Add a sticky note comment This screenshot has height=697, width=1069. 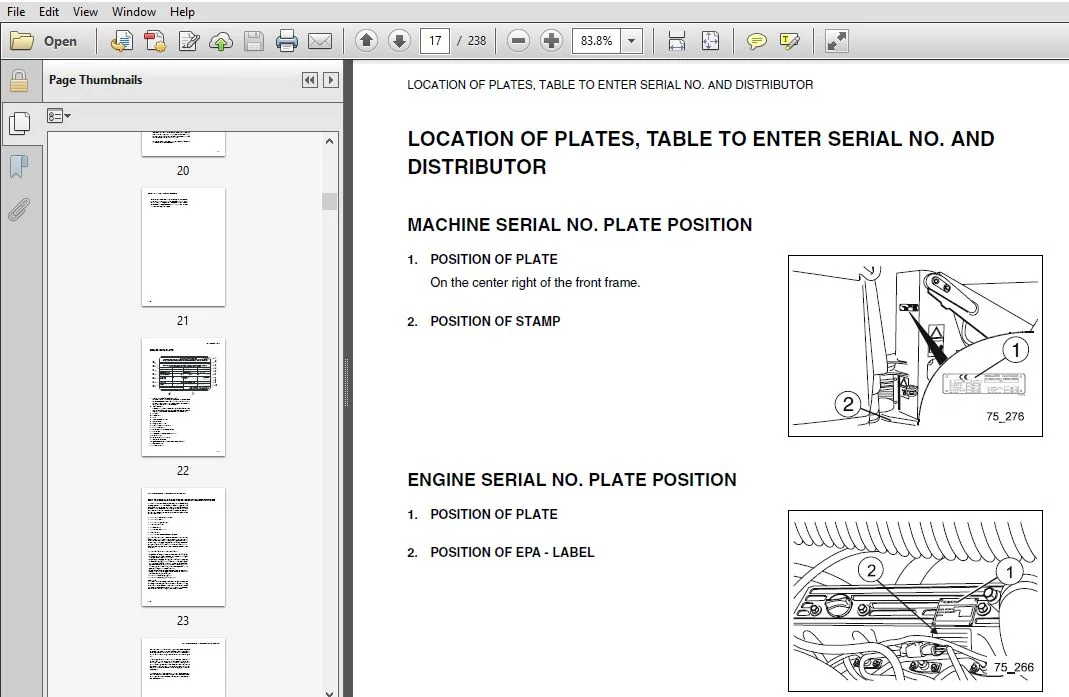[x=756, y=41]
